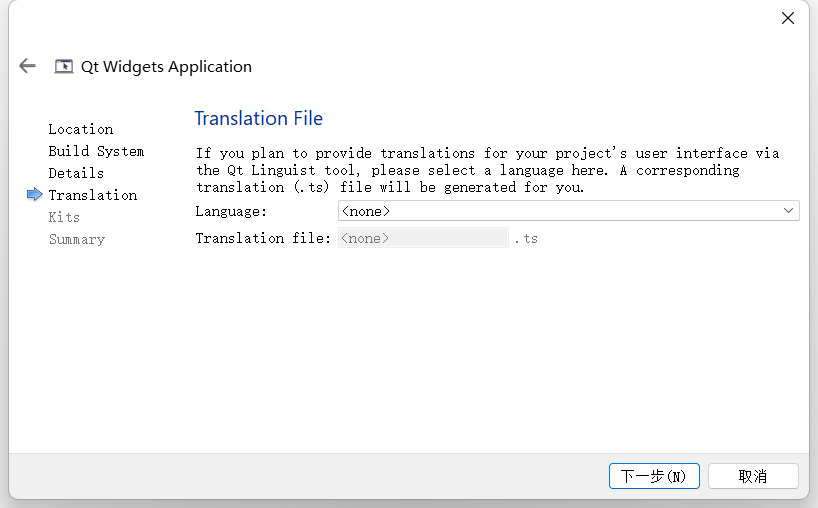This screenshot has width=818, height=508.
Task: Select the Build System wizard step
Action: 96,151
